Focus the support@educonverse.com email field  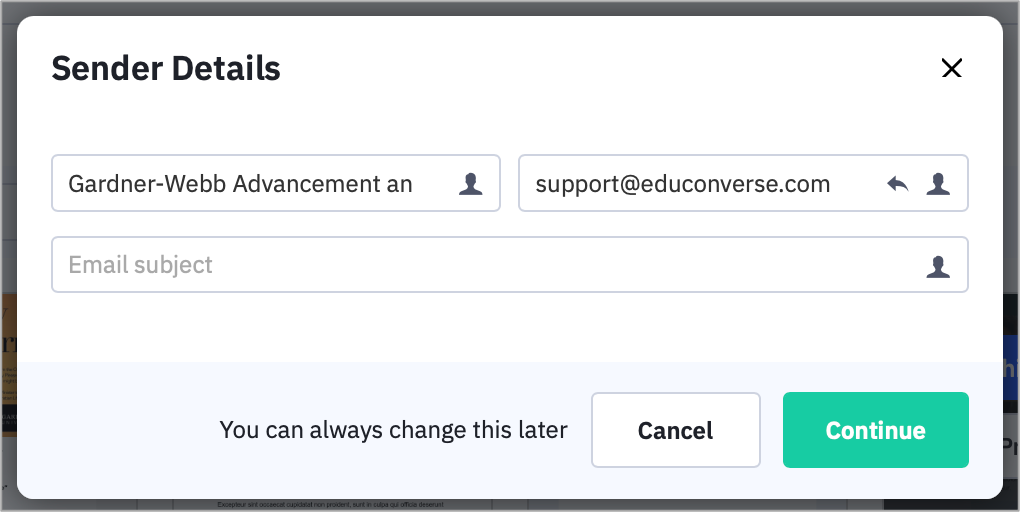click(x=744, y=183)
